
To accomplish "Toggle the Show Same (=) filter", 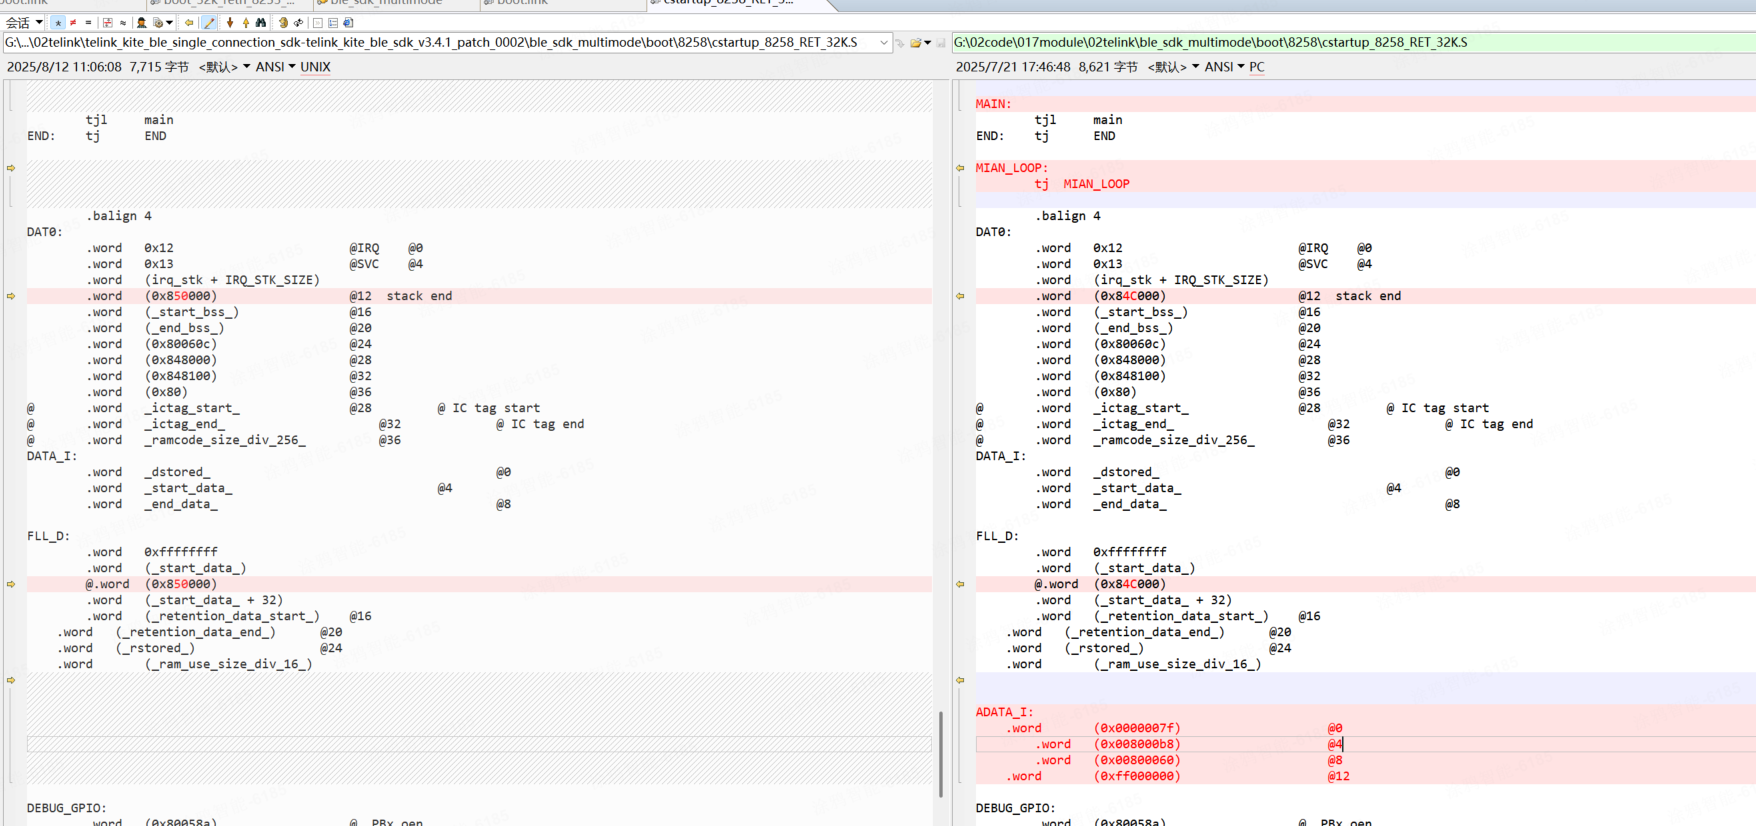I will 88,23.
